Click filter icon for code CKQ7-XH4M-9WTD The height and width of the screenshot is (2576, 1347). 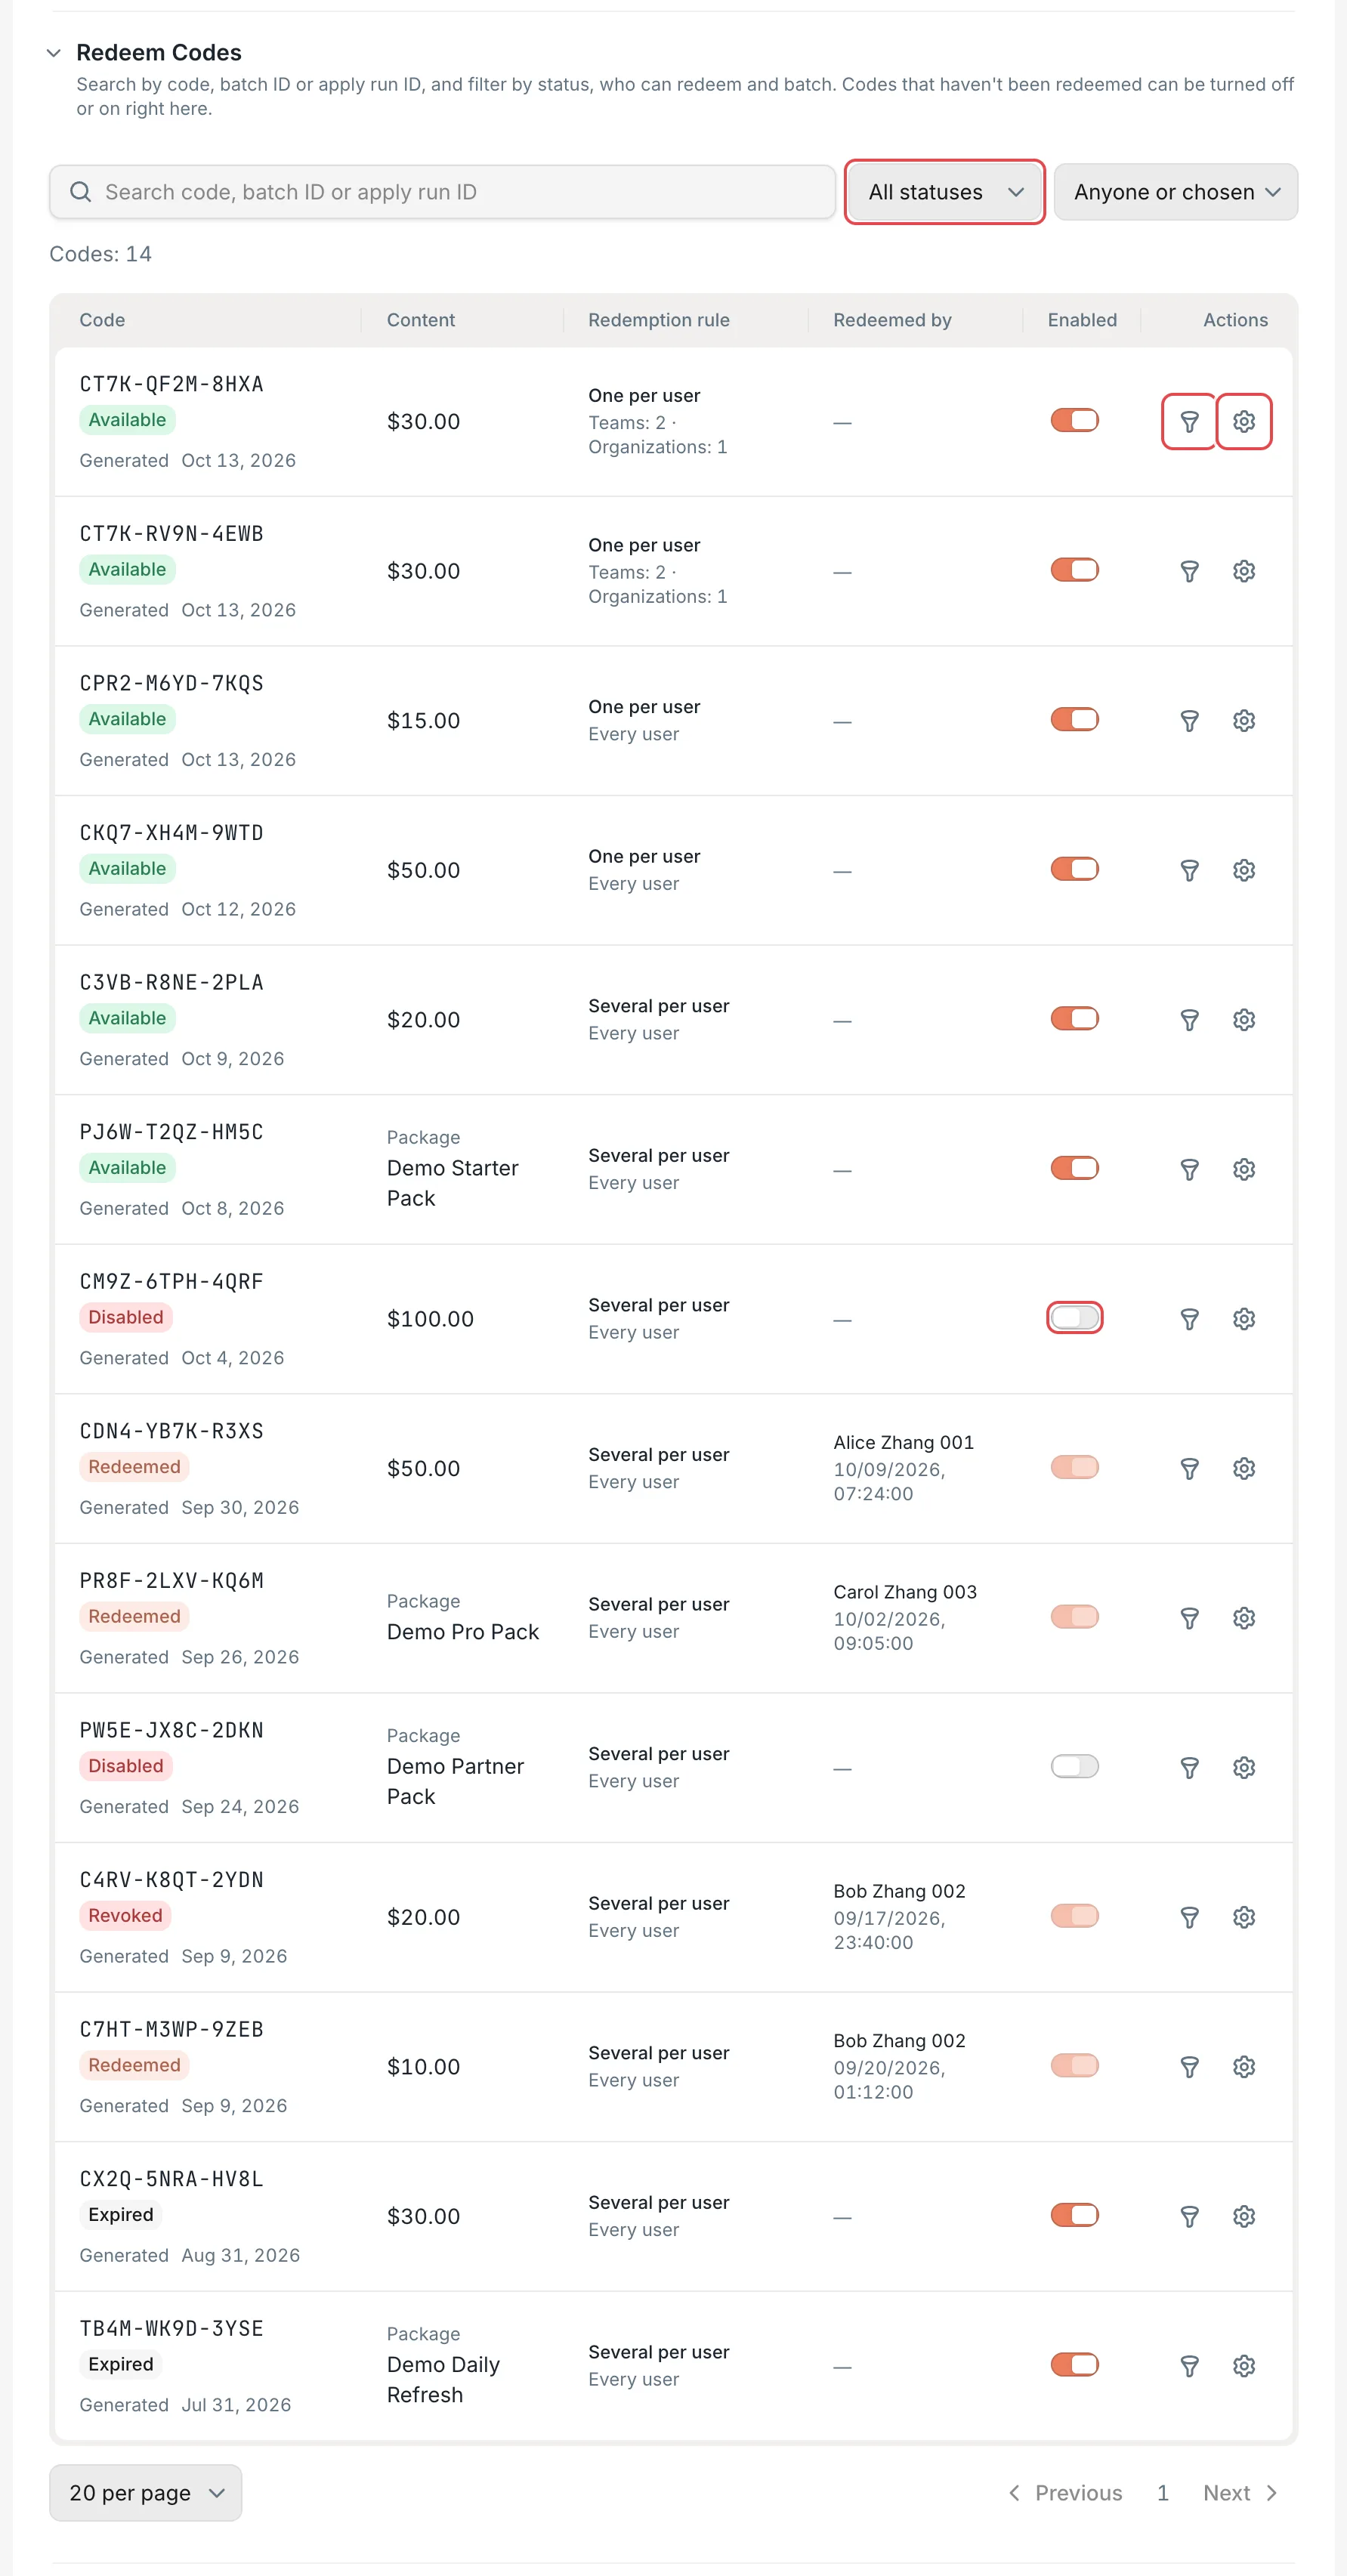tap(1189, 870)
